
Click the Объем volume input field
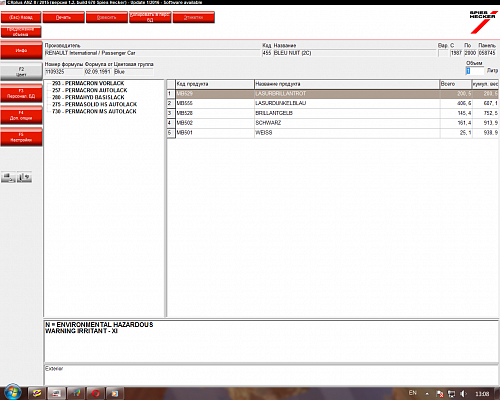pyautogui.click(x=475, y=71)
